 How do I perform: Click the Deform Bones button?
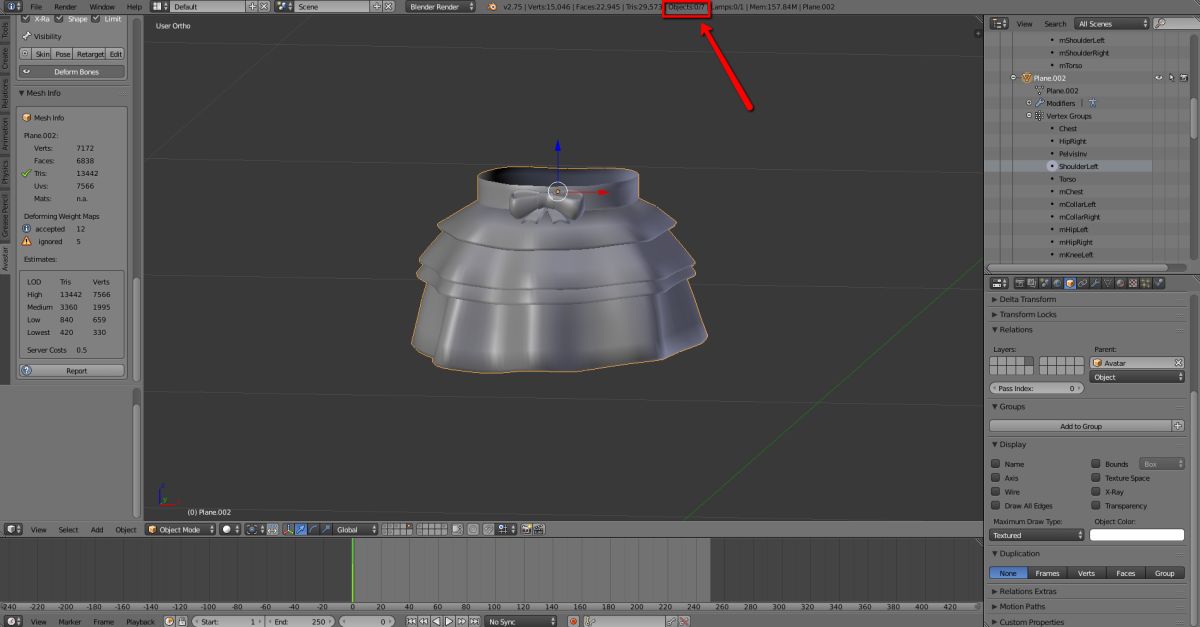coord(72,72)
